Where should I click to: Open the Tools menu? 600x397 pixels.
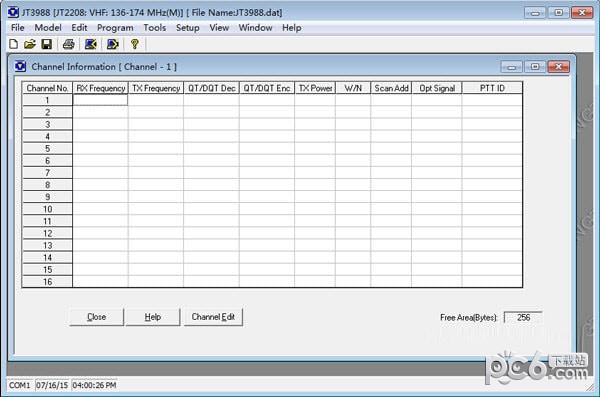(x=155, y=28)
